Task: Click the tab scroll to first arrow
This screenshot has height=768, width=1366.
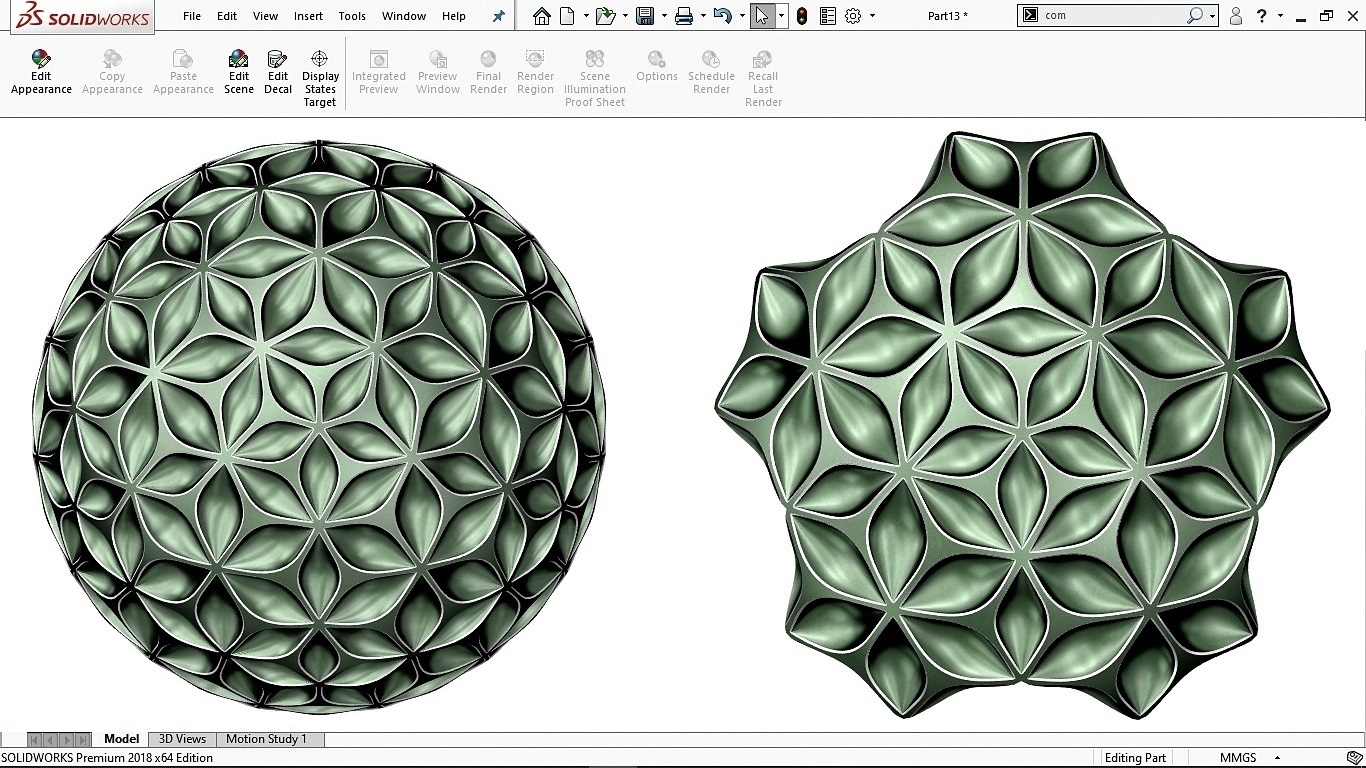Action: pos(35,740)
